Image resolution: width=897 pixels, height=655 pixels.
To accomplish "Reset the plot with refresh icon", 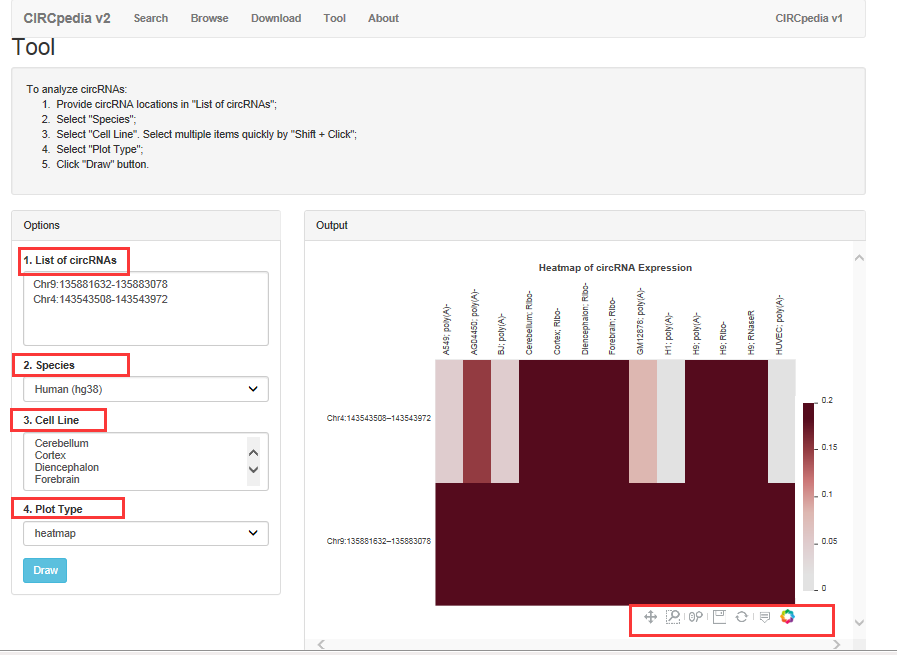I will 741,617.
